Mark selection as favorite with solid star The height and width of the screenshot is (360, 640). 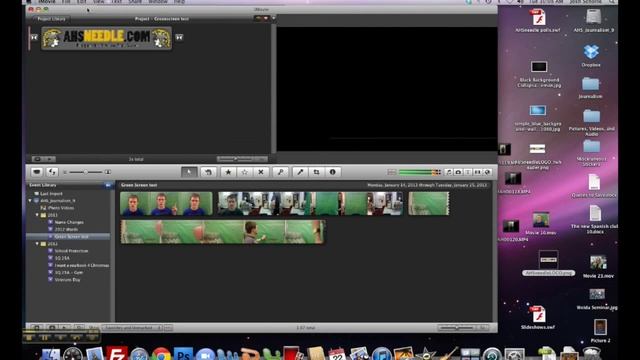tap(228, 172)
